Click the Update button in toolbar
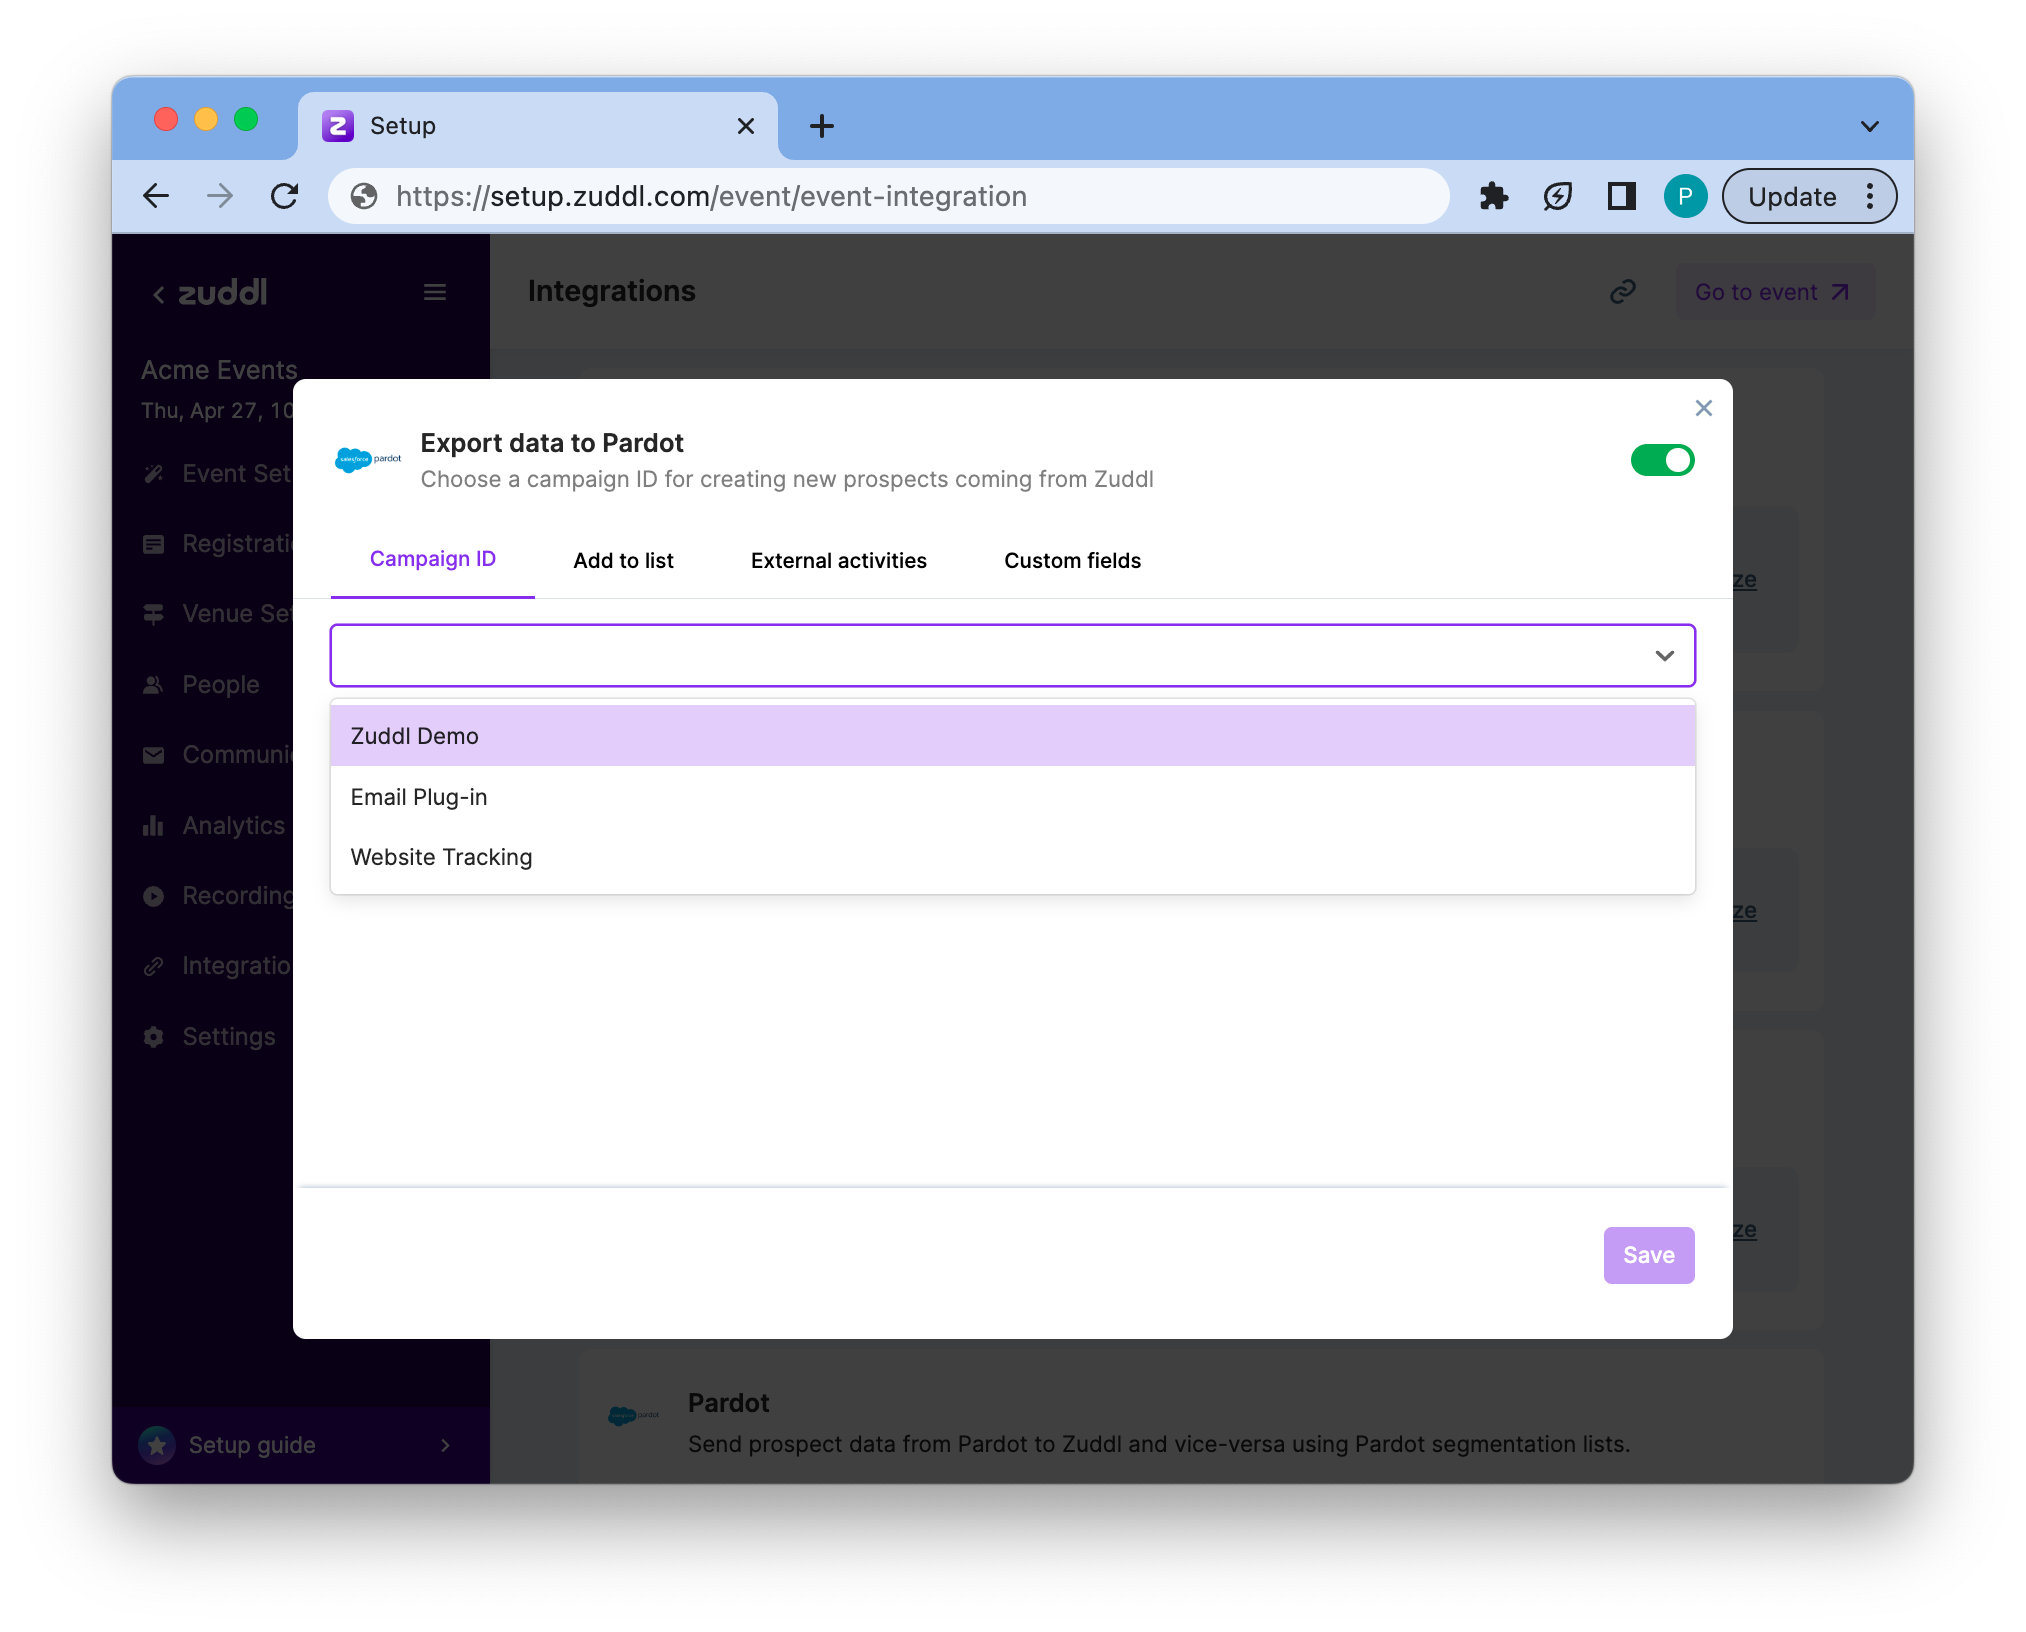2026x1632 pixels. (x=1792, y=196)
